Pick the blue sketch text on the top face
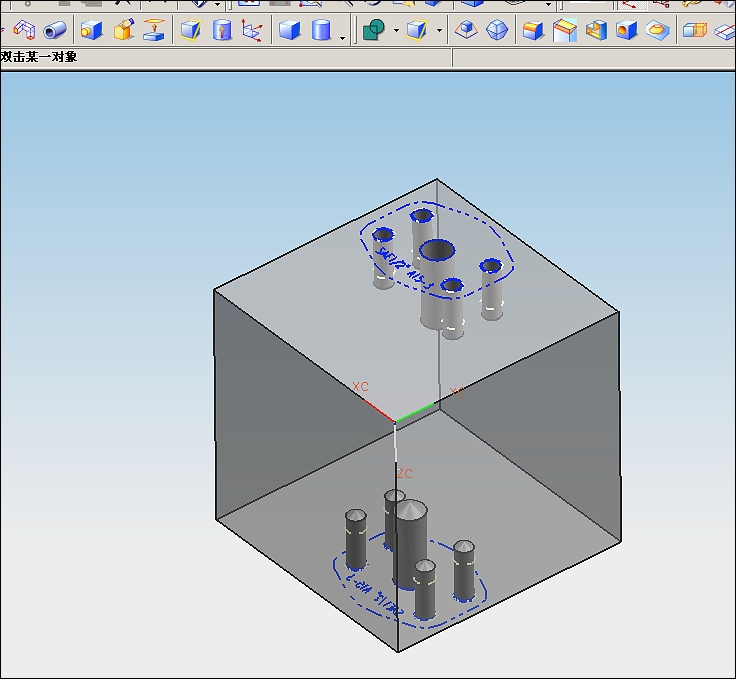The height and width of the screenshot is (679, 736). [405, 269]
